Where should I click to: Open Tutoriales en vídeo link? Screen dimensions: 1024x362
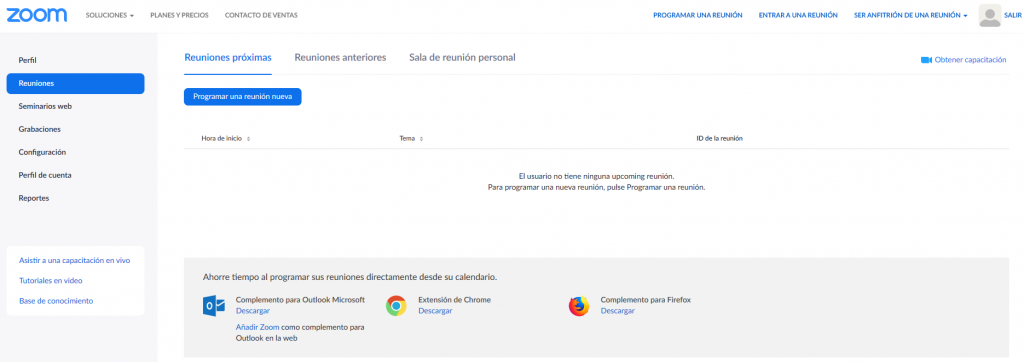pos(51,281)
